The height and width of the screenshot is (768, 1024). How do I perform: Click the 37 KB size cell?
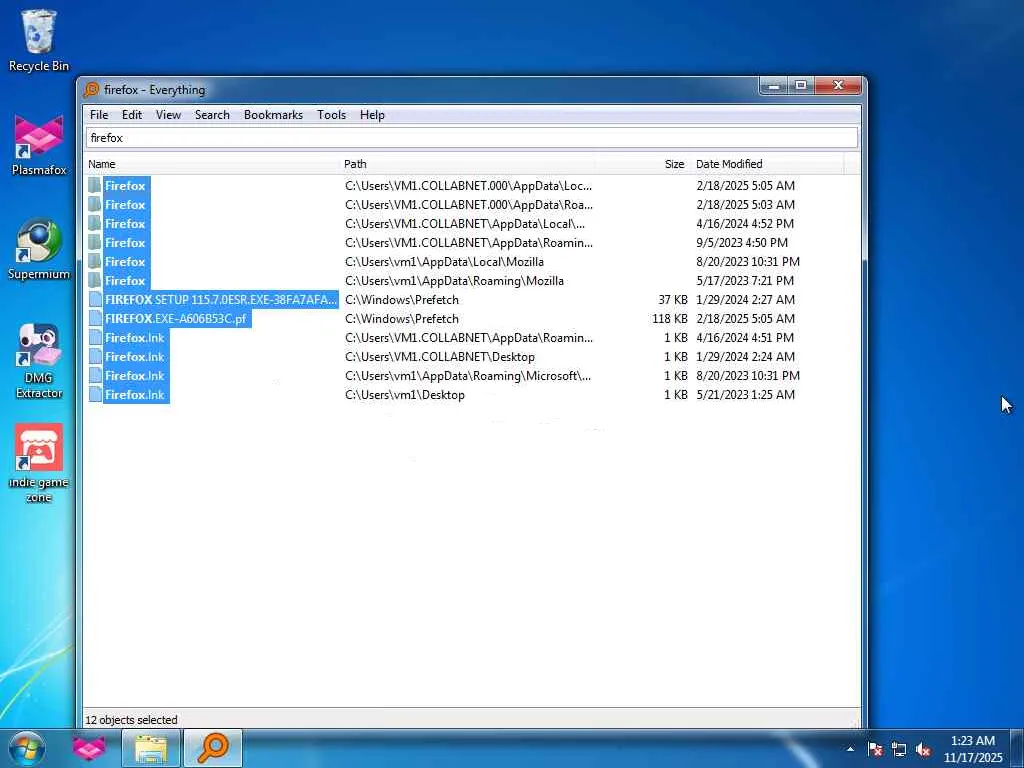pos(673,300)
